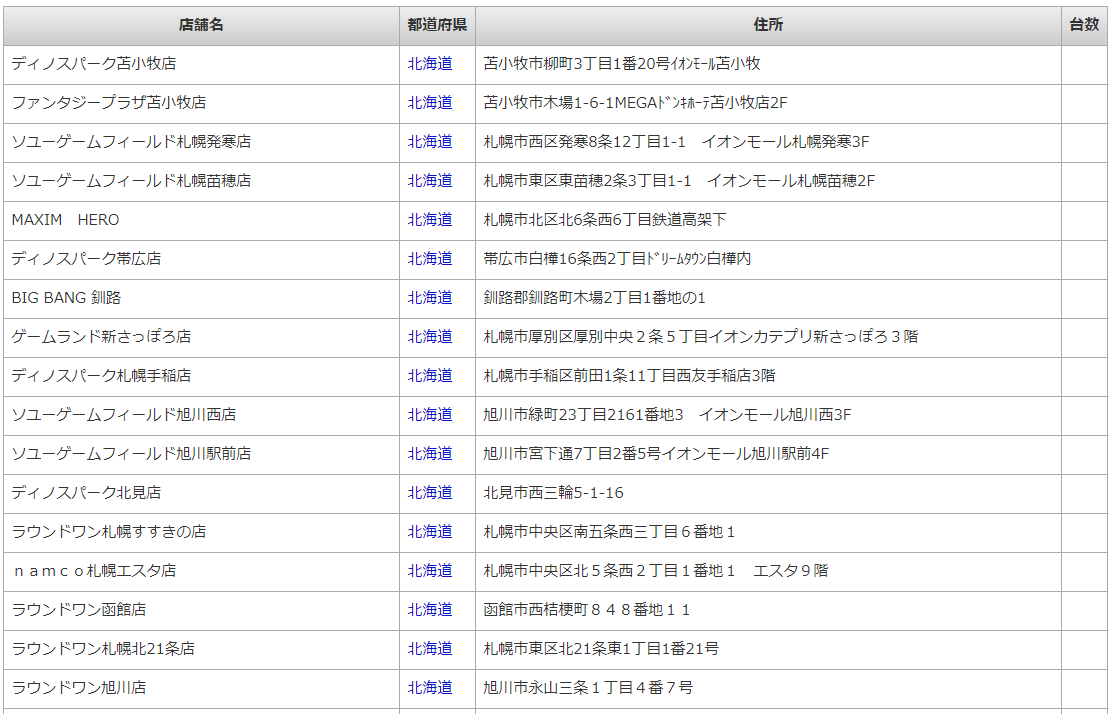Click the address 北見市西三輪5-1-16

[553, 493]
